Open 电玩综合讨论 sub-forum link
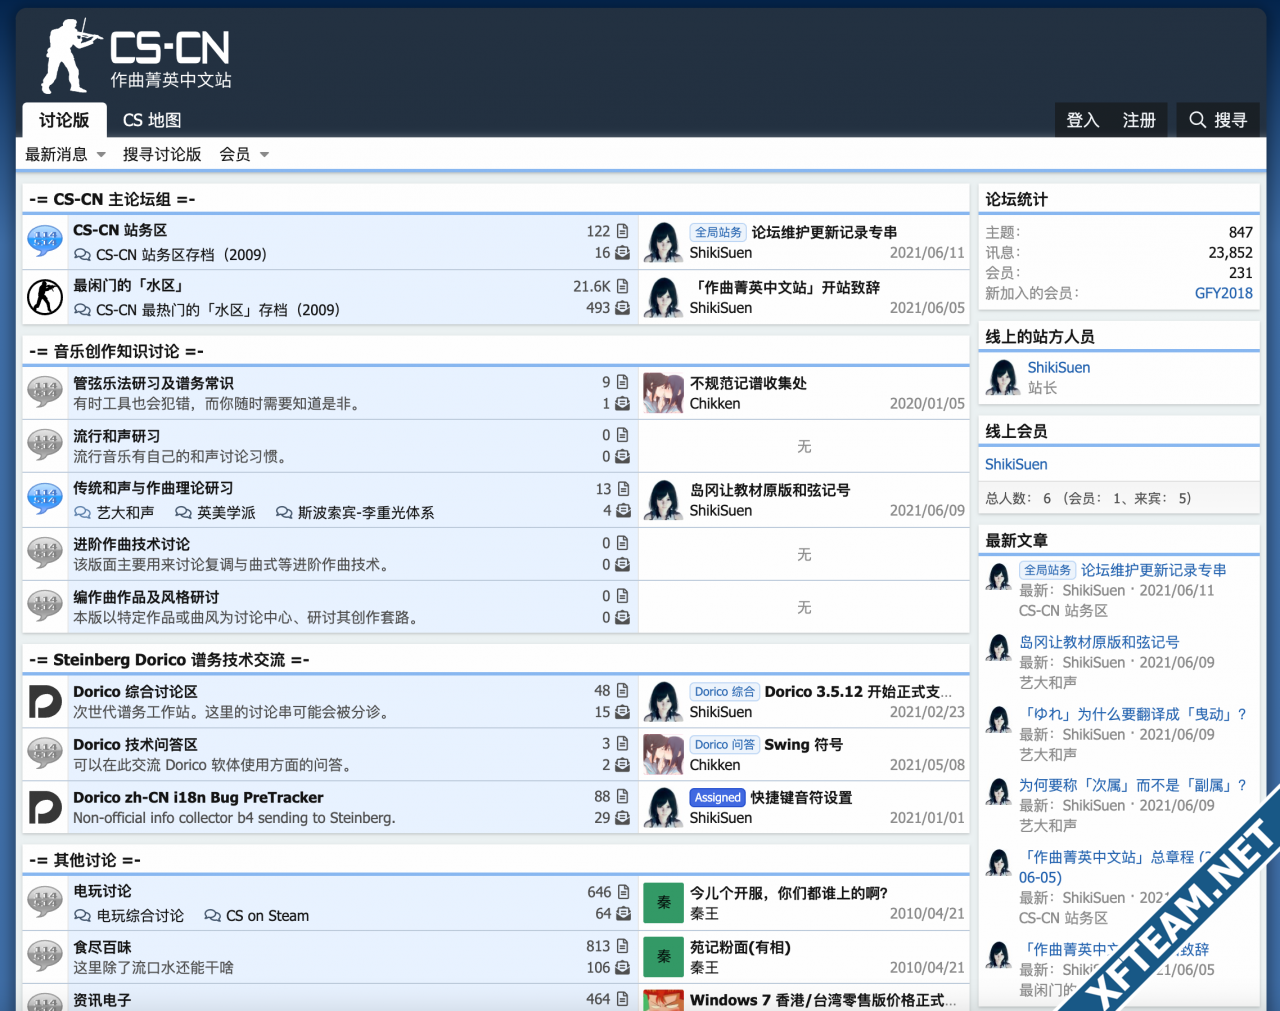 pyautogui.click(x=140, y=915)
